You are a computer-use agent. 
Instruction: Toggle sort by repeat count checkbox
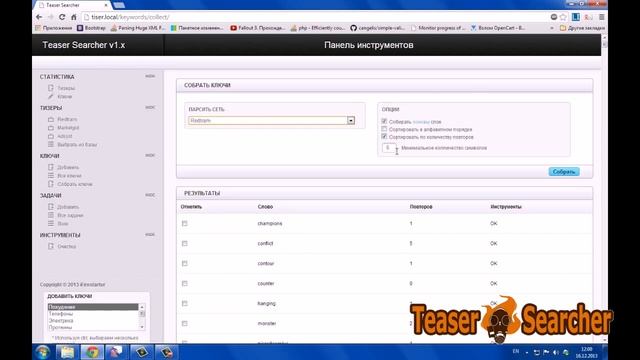[x=384, y=137]
